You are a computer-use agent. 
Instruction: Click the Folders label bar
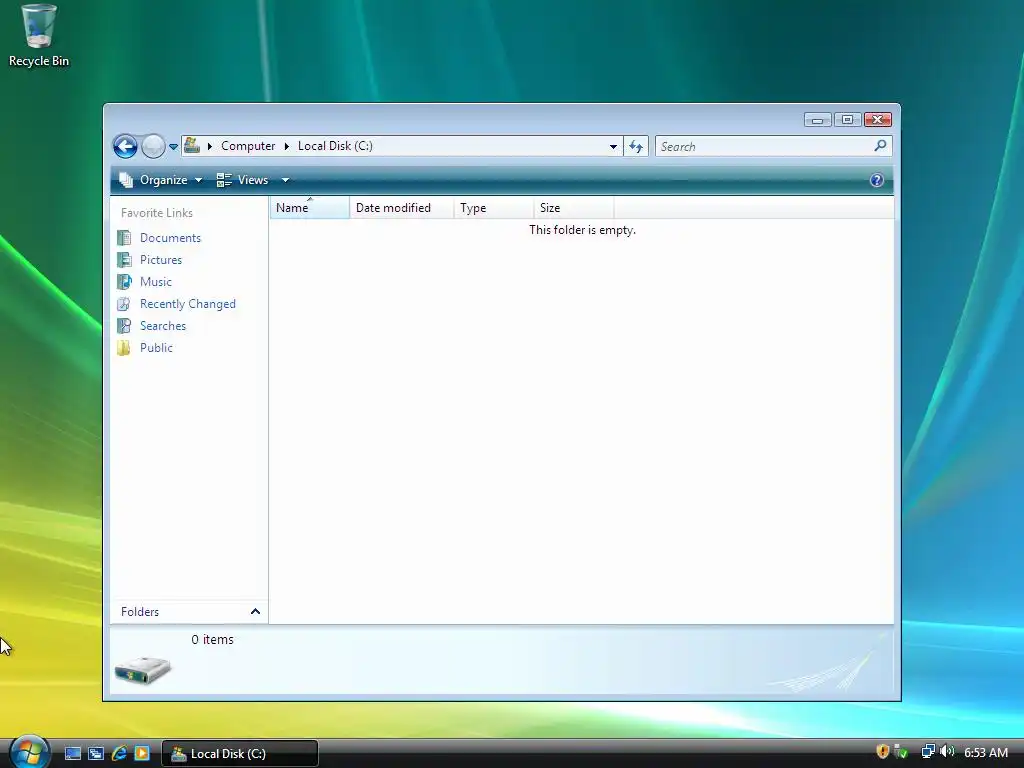click(x=189, y=612)
